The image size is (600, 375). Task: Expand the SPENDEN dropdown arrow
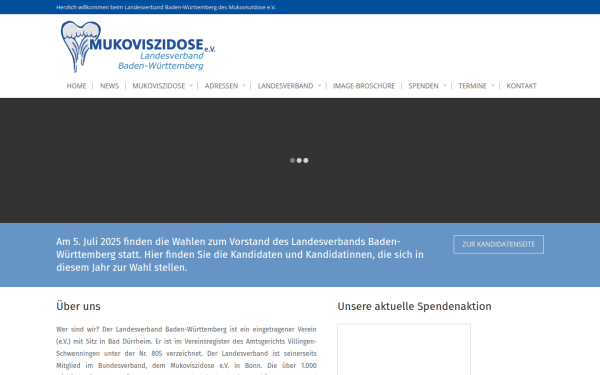[x=445, y=86]
